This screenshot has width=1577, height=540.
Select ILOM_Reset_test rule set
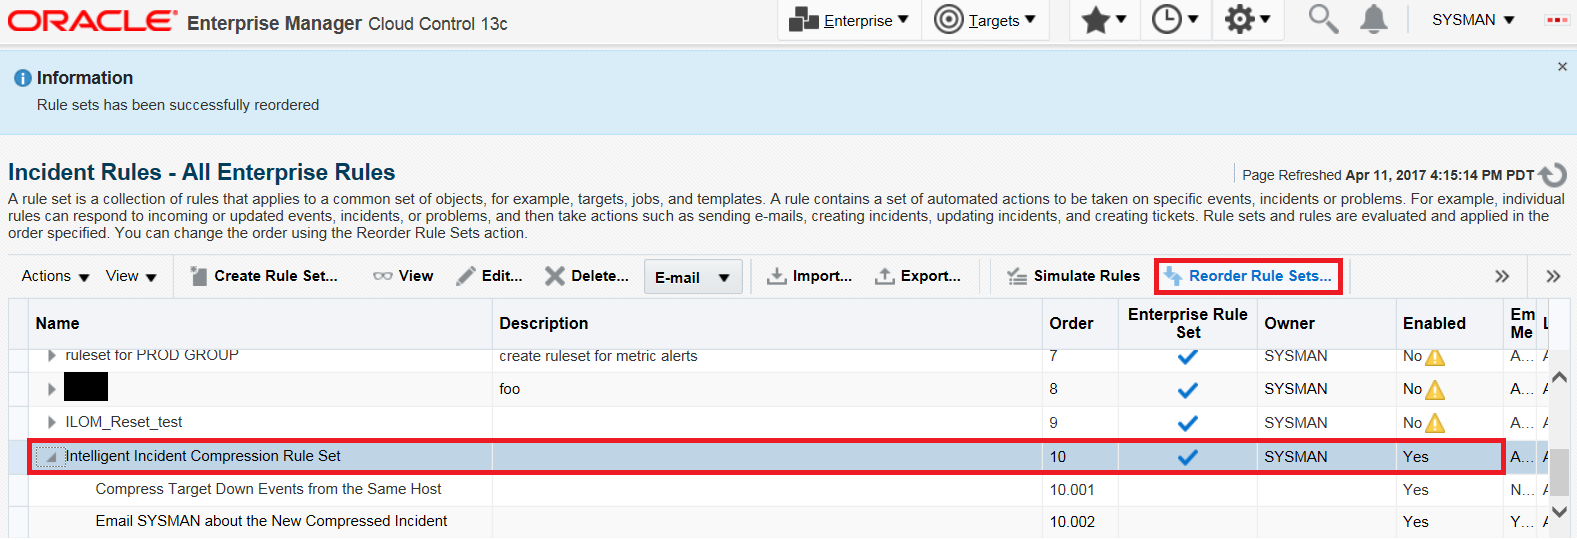(x=124, y=422)
